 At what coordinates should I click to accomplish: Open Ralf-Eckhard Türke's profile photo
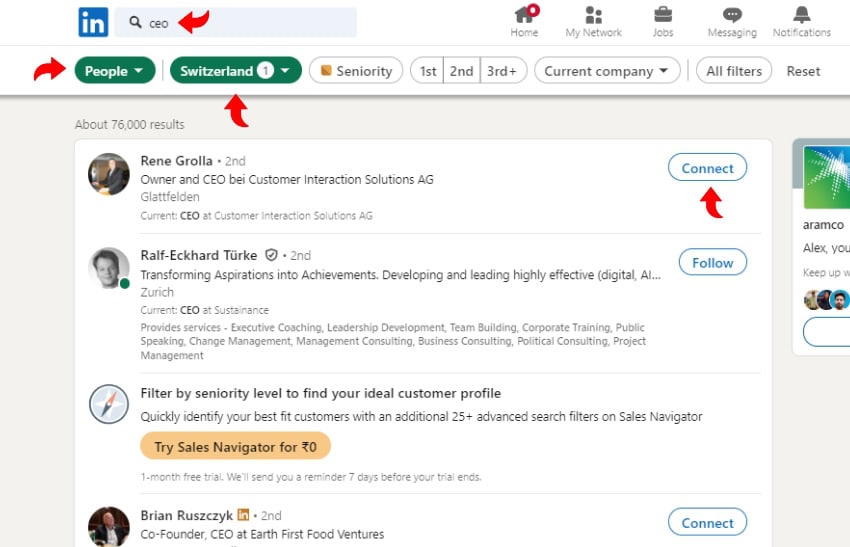pos(109,268)
